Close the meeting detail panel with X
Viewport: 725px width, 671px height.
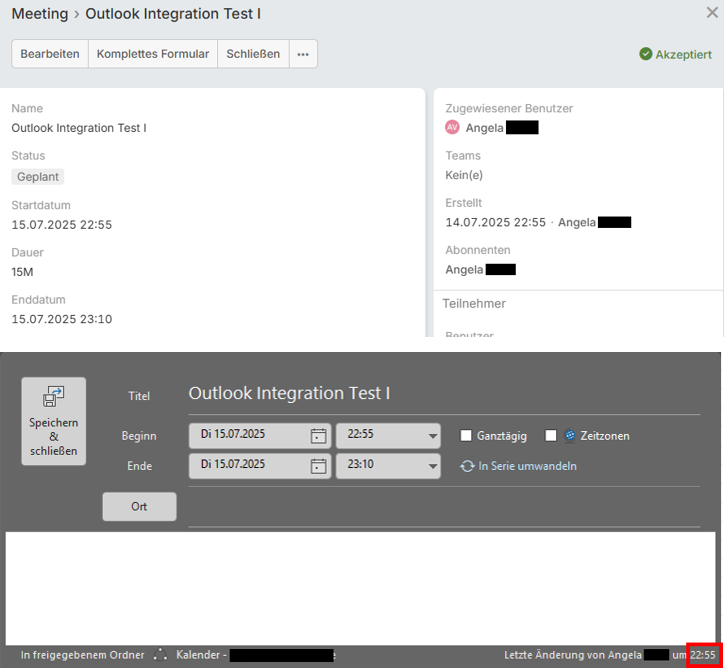[713, 12]
